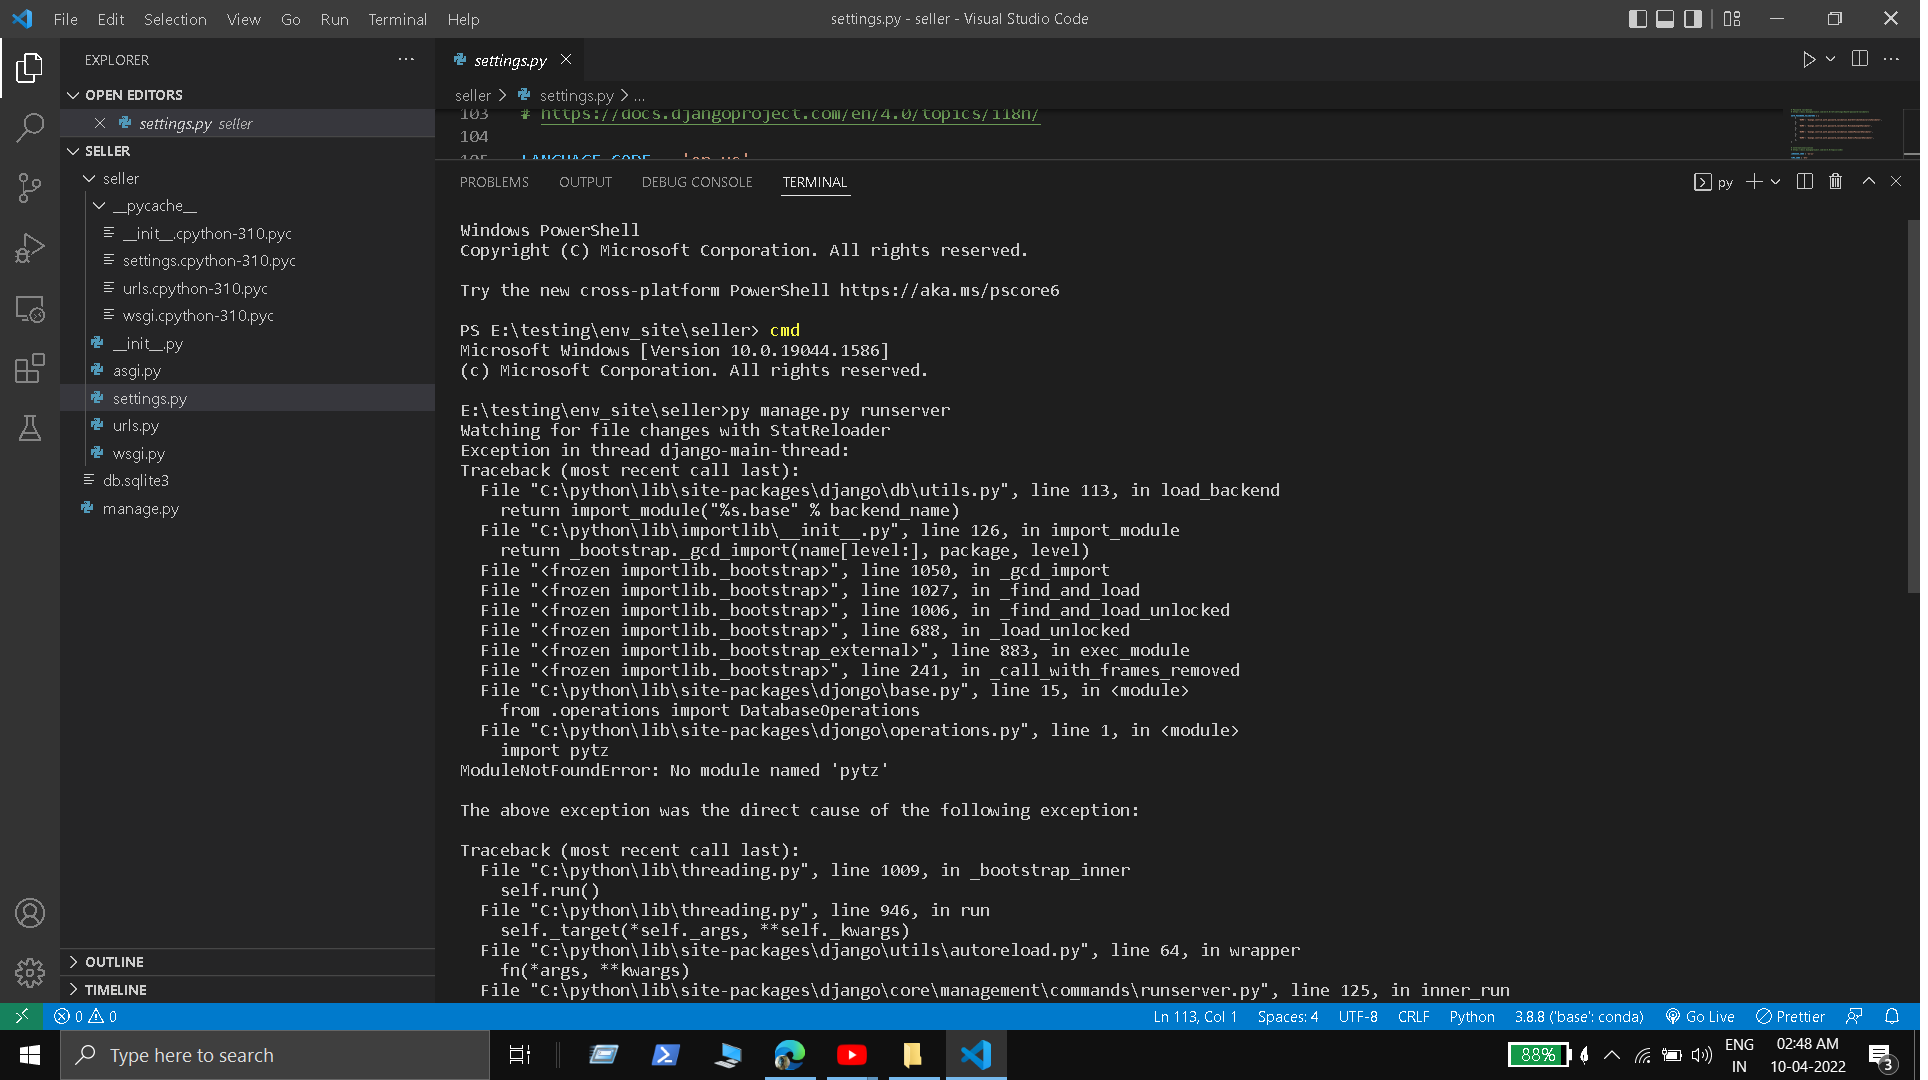Open the Testing flask view

[x=30, y=429]
